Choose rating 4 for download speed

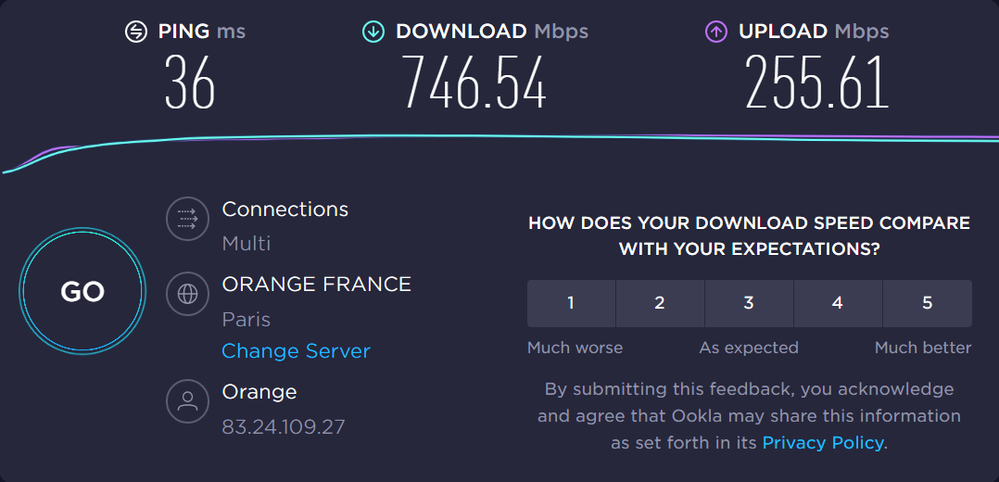[838, 303]
